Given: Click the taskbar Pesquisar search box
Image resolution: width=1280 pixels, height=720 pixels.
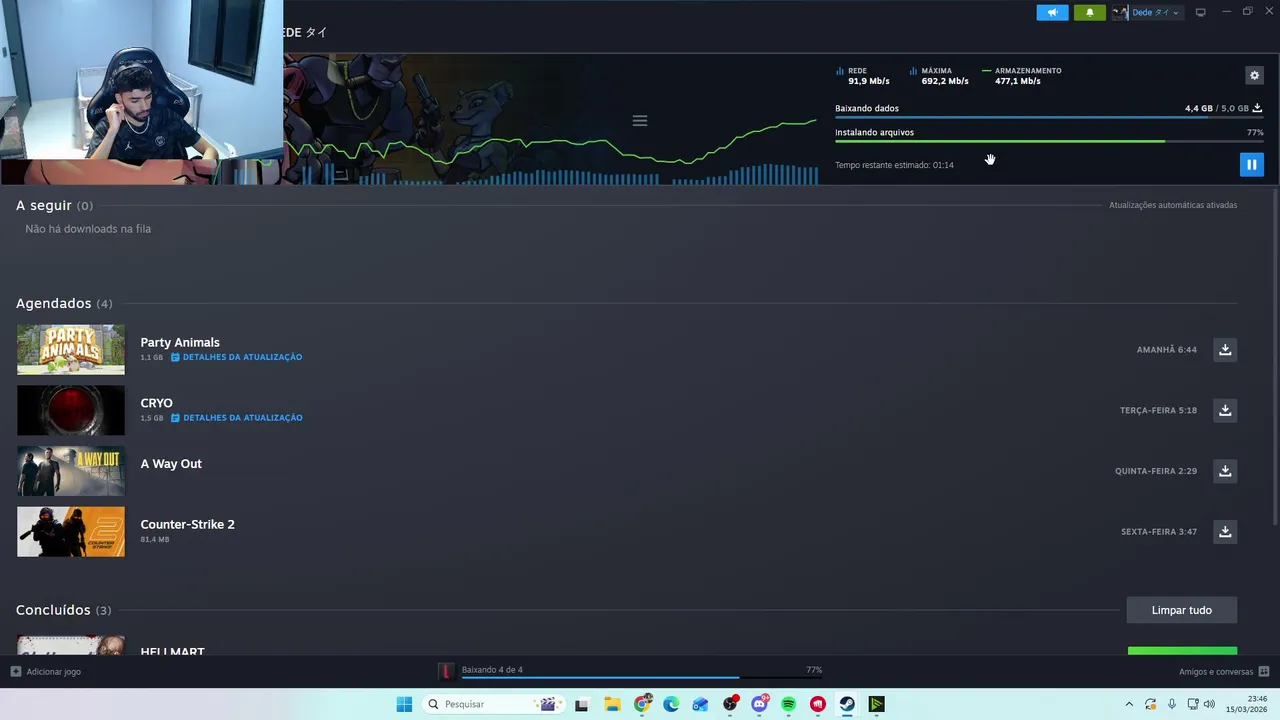Looking at the screenshot, I should point(492,704).
